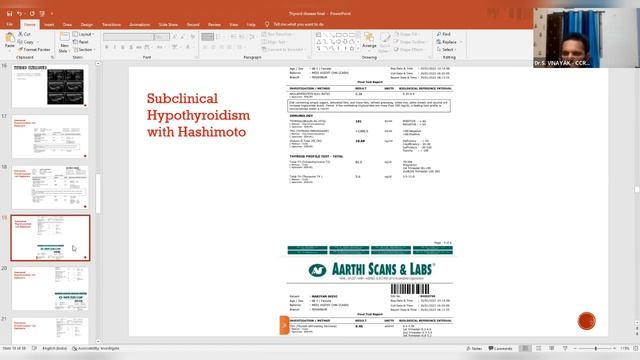The image size is (640, 360).
Task: Open the Paste button
Action: click(9, 41)
